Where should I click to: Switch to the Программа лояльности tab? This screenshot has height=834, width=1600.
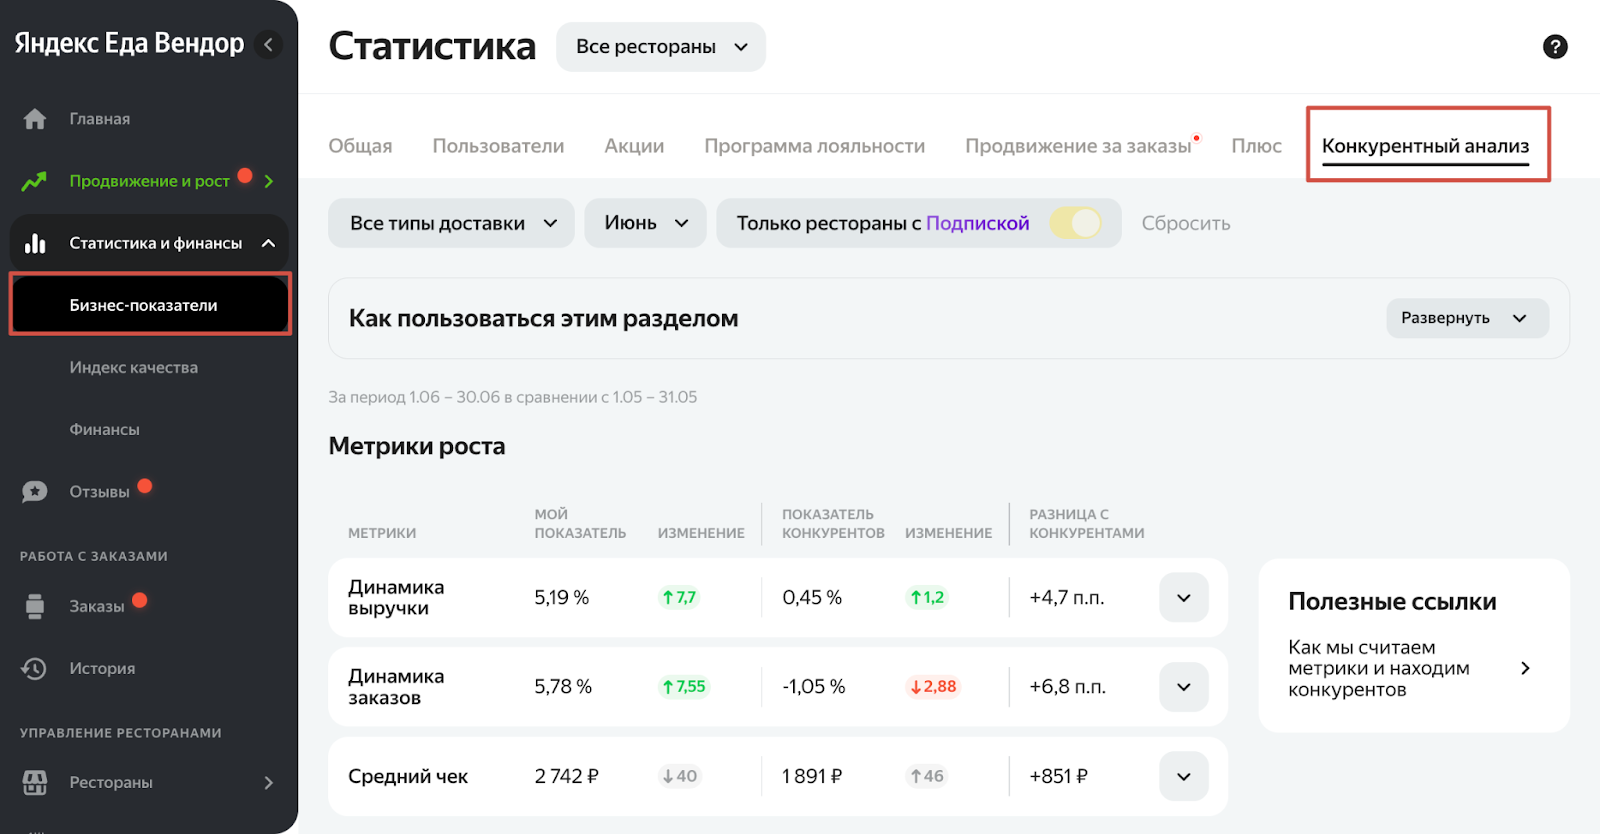point(814,146)
